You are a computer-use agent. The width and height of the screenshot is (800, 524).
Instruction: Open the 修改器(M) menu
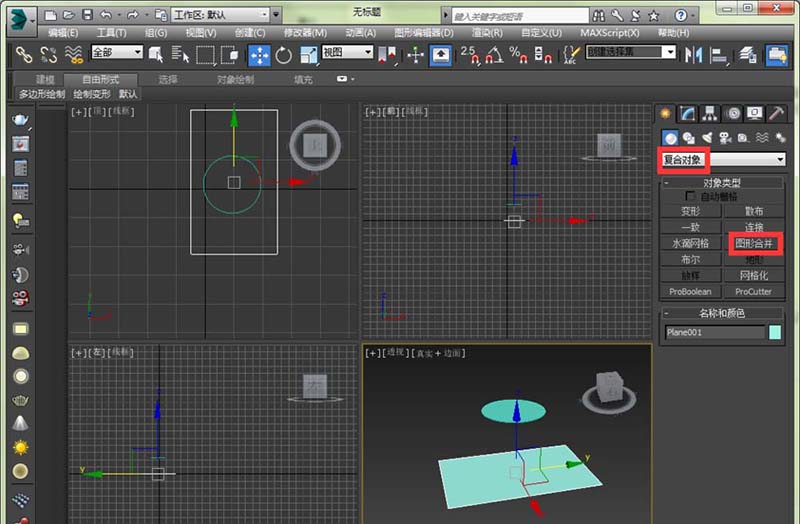click(x=305, y=33)
